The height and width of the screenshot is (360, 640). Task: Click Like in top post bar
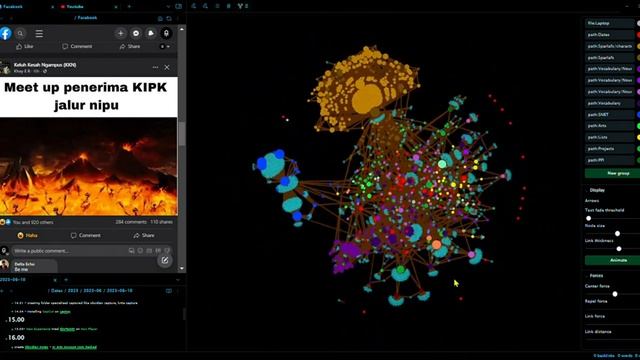24,47
